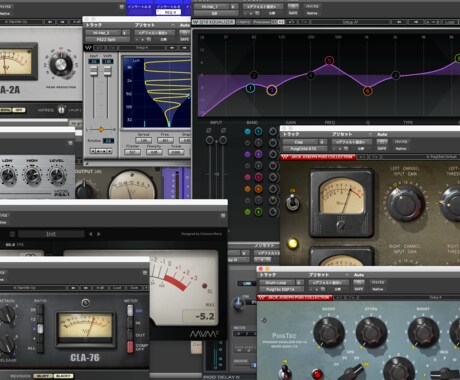Click Q10 pink band 5 numbered button in list
The height and width of the screenshot is (380, 460).
point(259,177)
